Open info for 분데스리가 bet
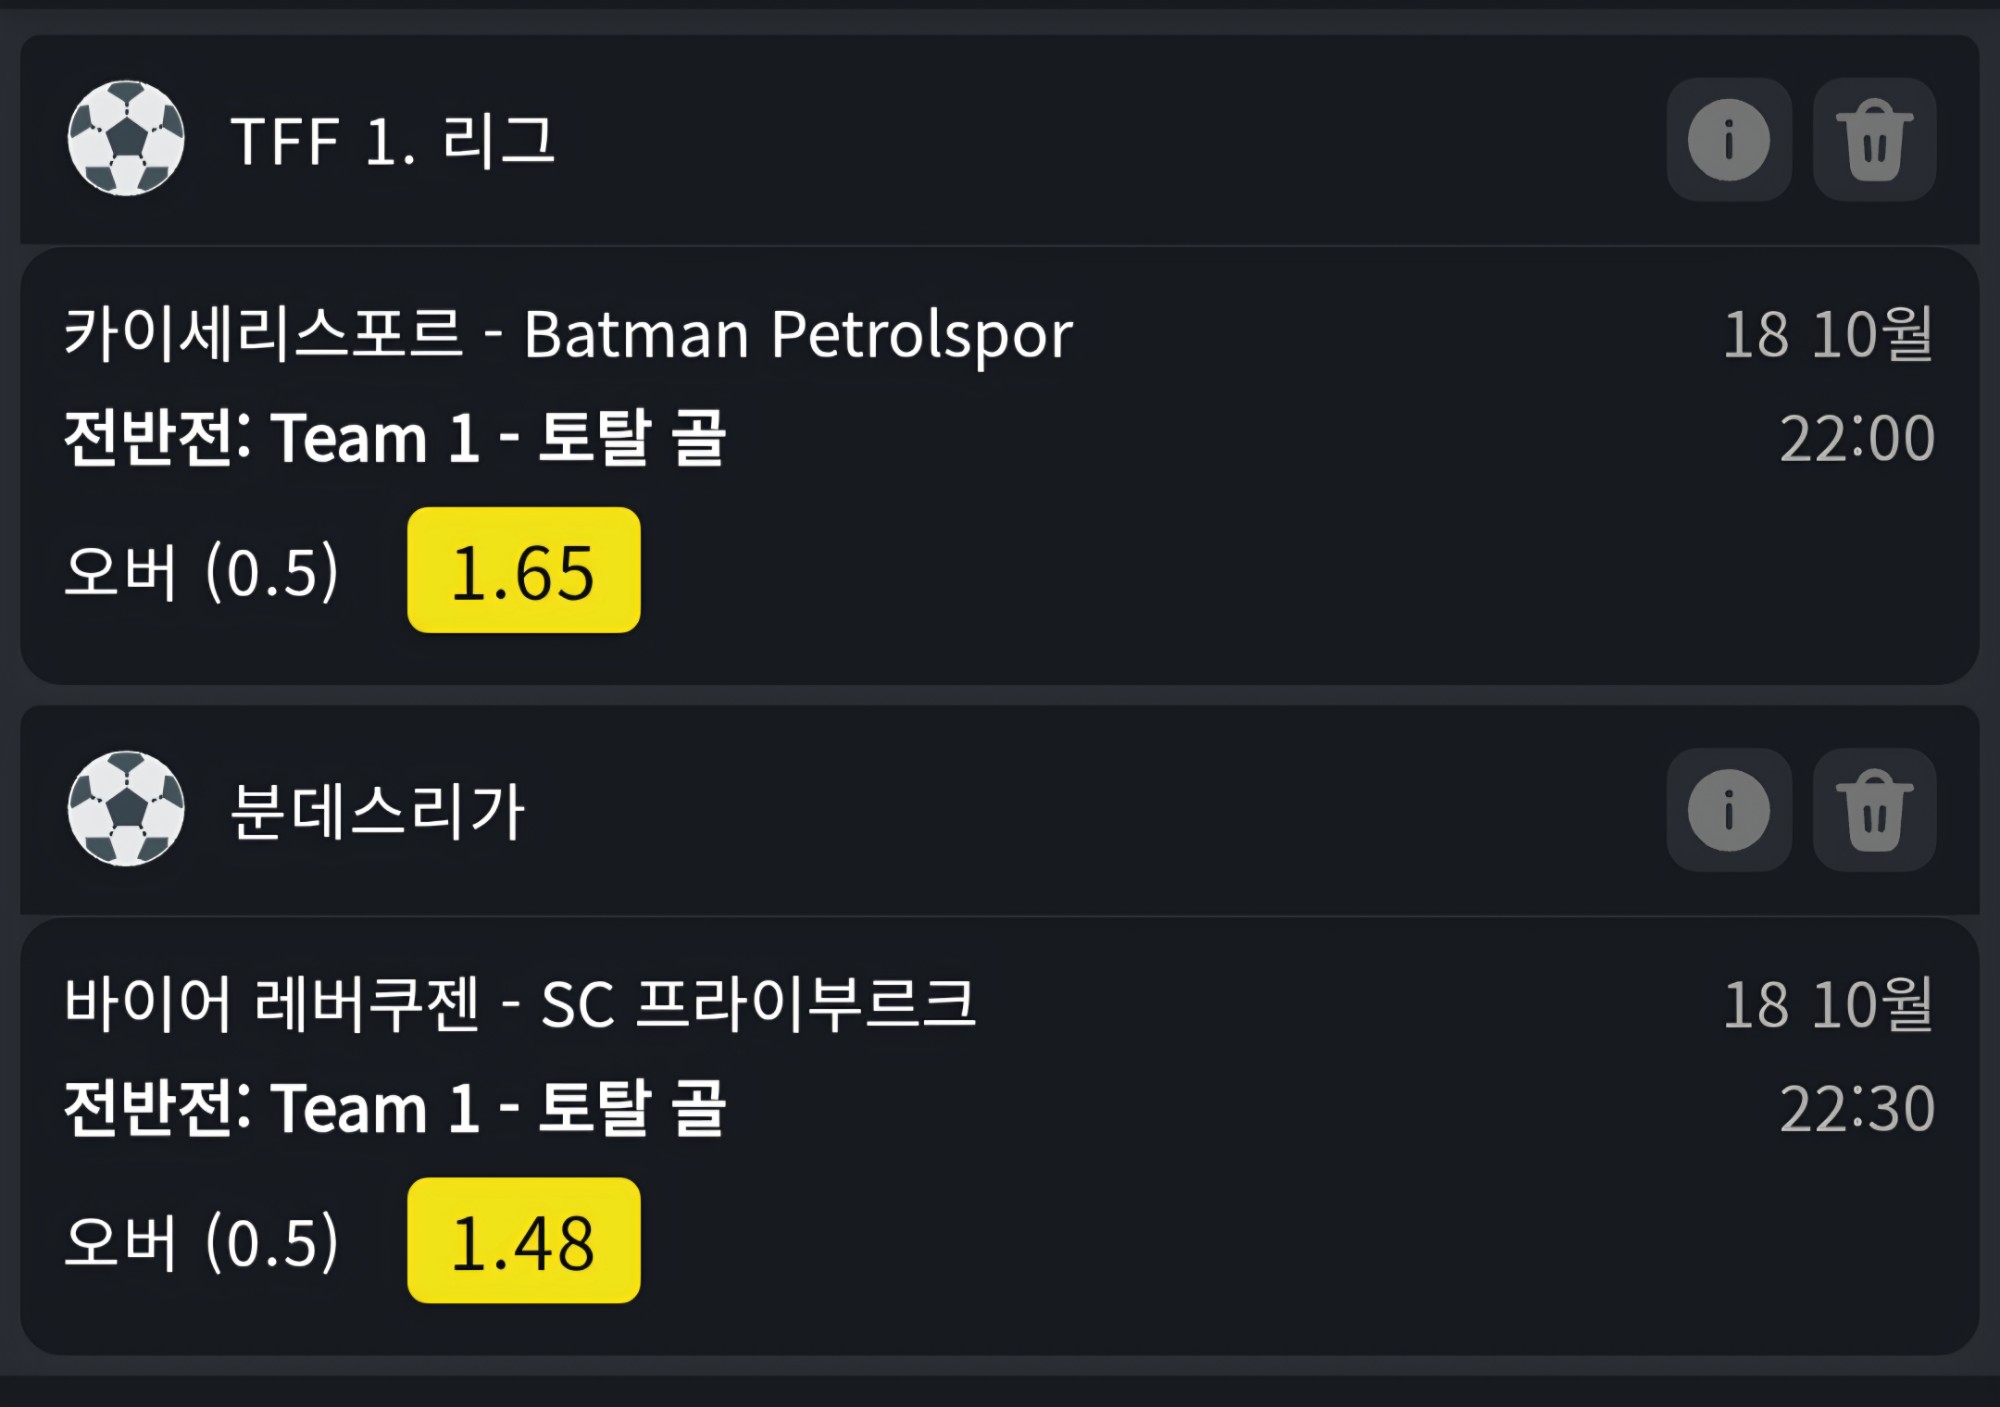 pos(1729,810)
